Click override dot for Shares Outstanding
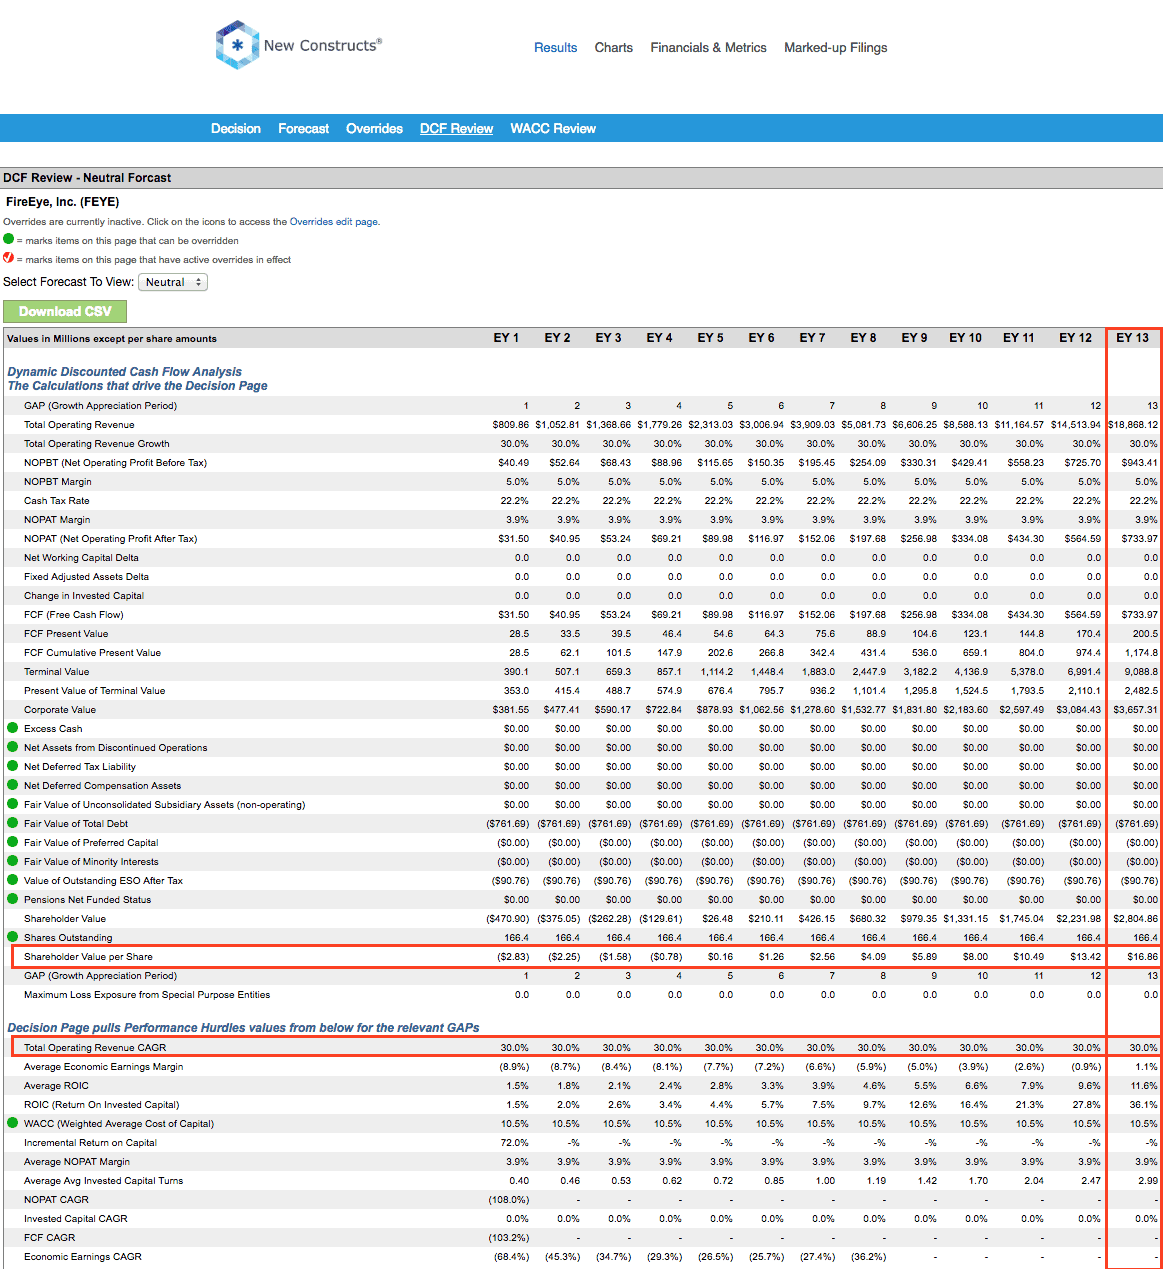The height and width of the screenshot is (1269, 1163). tap(13, 937)
